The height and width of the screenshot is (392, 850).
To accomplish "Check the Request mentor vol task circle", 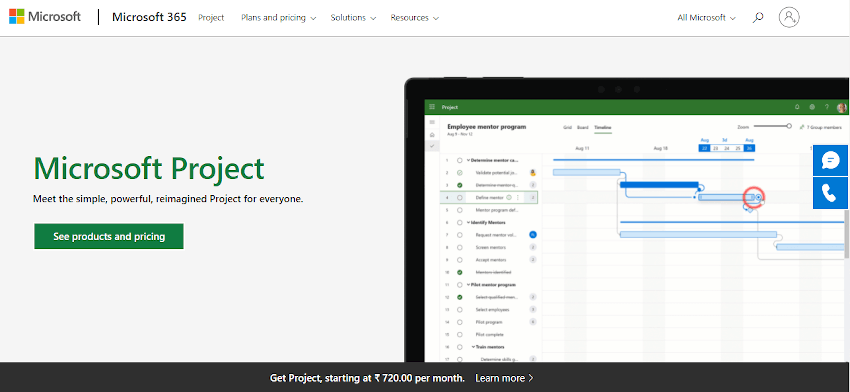I will click(x=460, y=235).
